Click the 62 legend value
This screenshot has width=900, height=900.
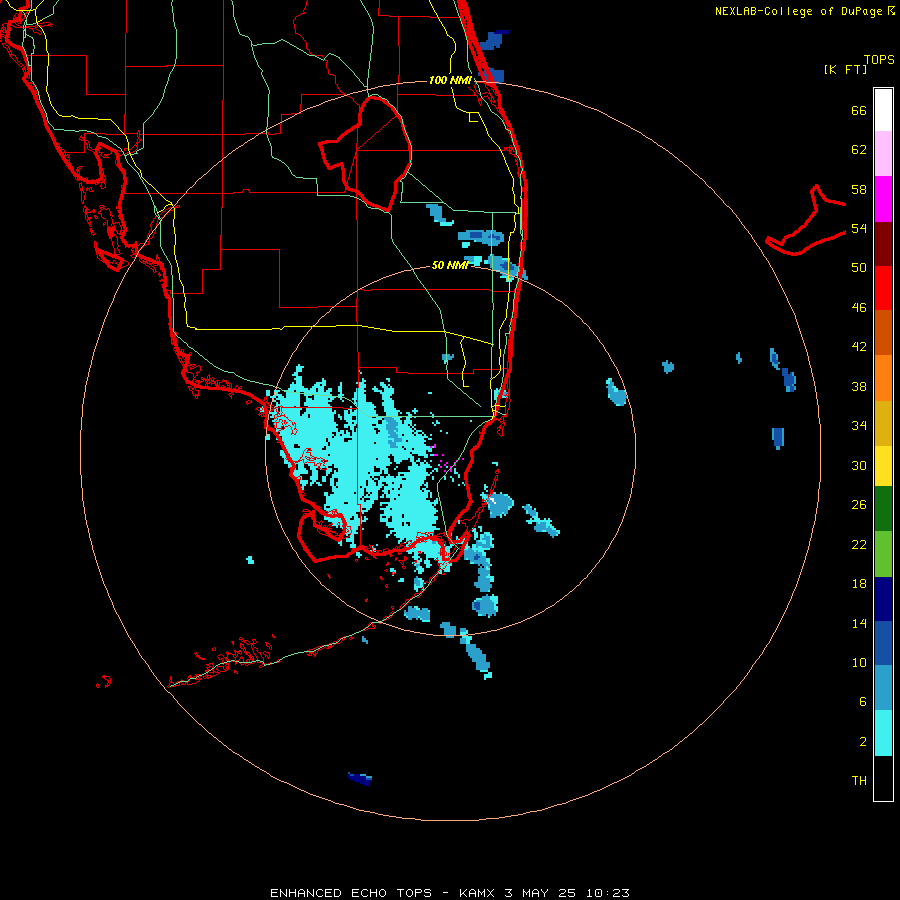(859, 150)
